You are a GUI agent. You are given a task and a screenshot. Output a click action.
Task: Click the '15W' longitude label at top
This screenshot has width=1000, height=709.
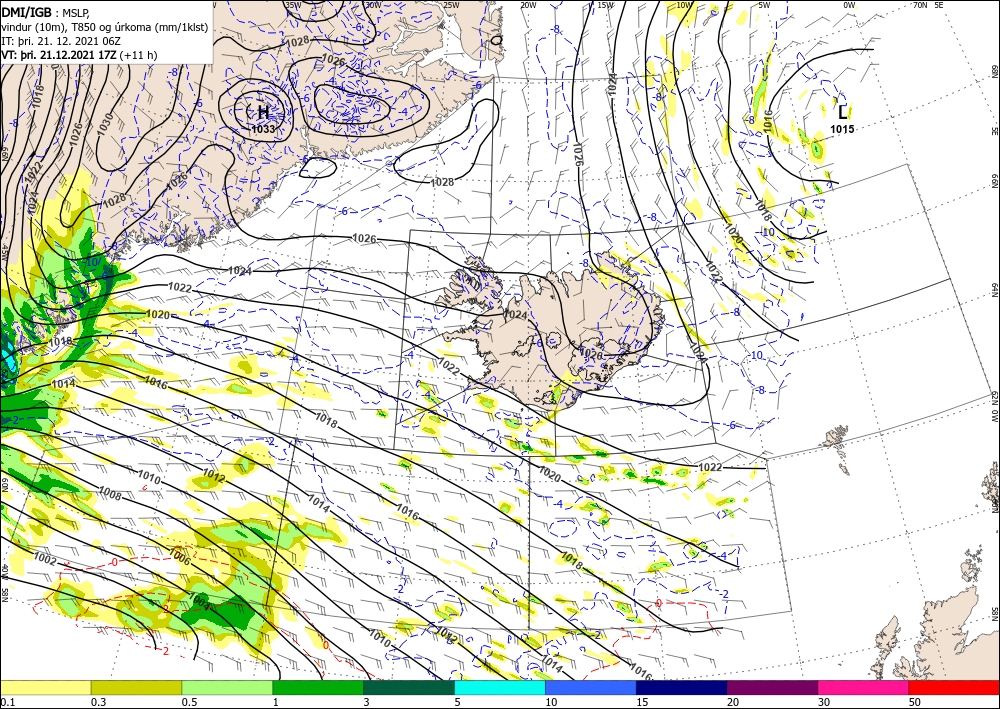606,5
